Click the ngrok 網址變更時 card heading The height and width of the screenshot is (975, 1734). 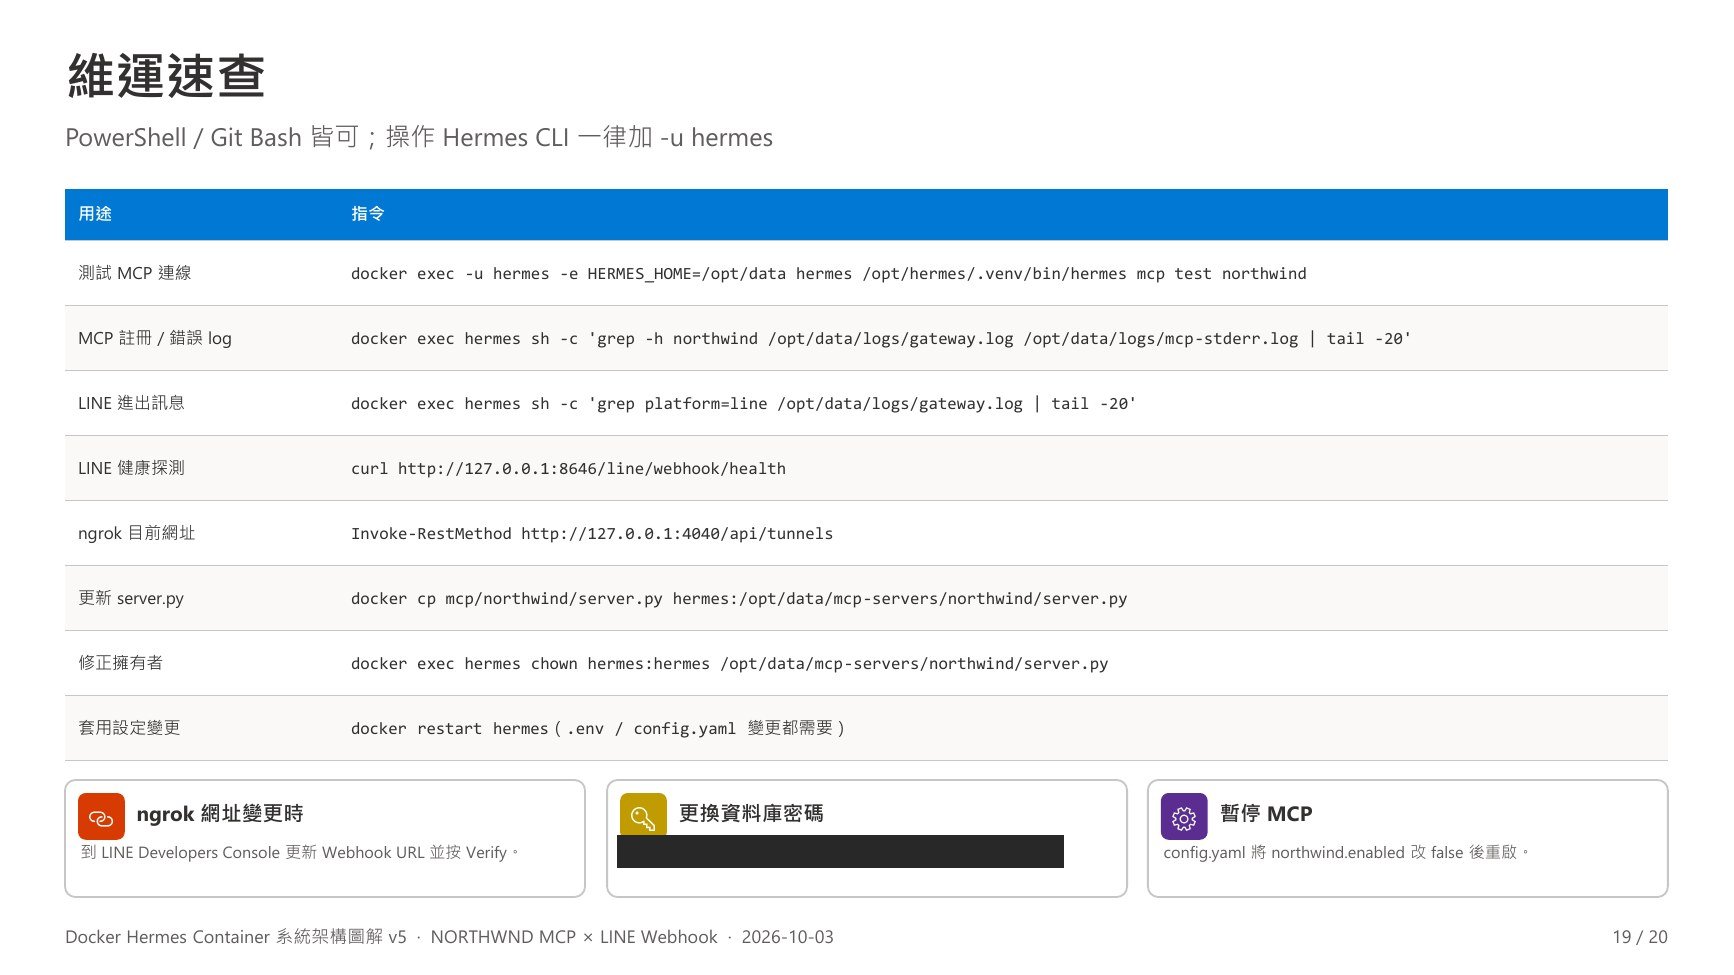point(220,814)
